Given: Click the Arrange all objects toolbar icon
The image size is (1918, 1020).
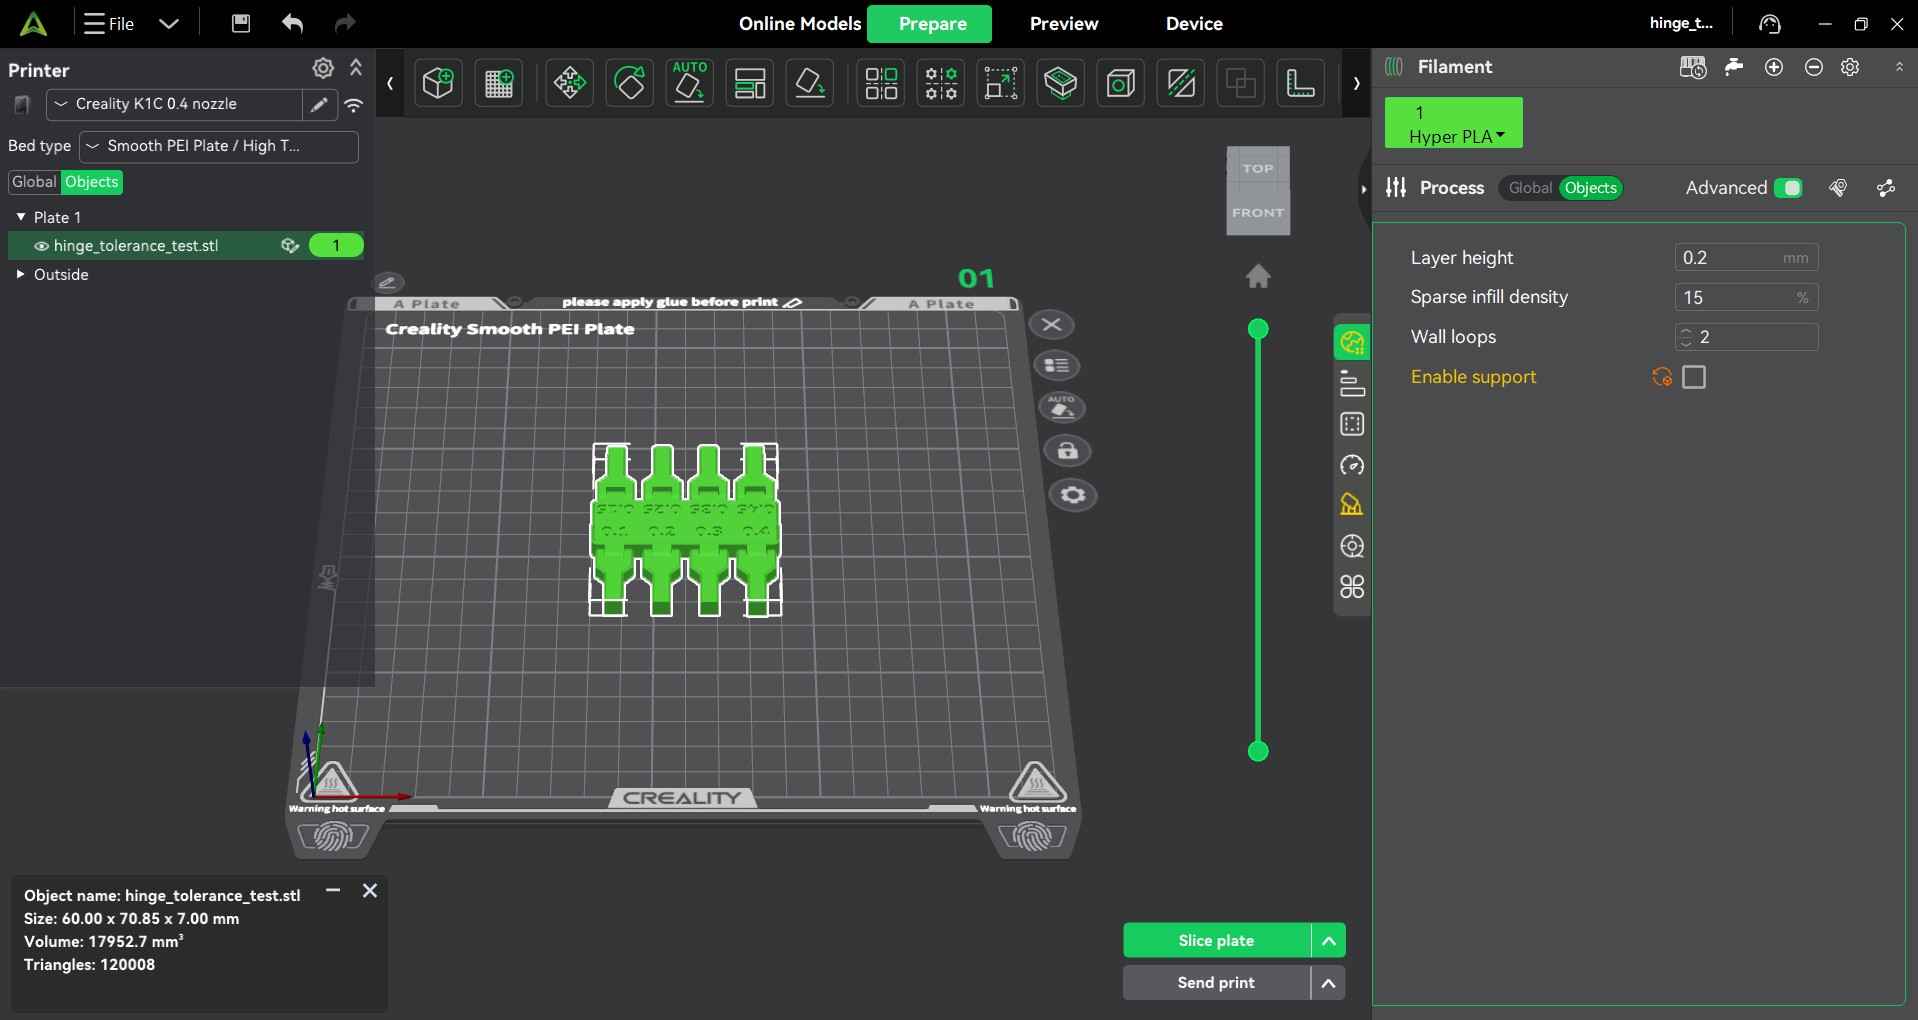Looking at the screenshot, I should coord(750,83).
